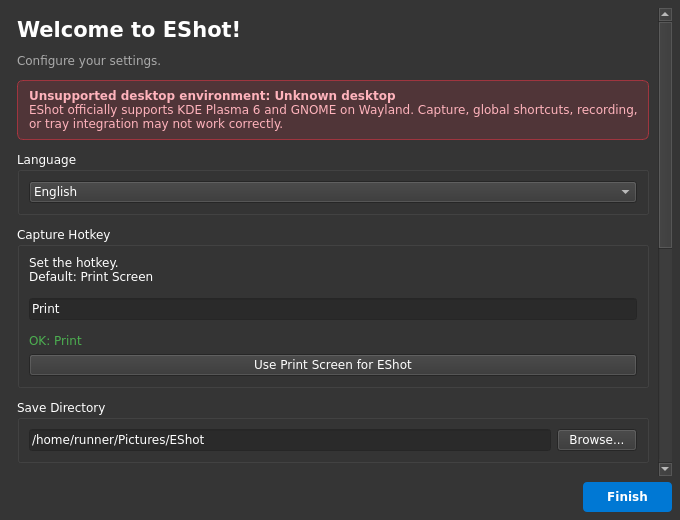
Task: Click the Finish button
Action: pos(627,497)
